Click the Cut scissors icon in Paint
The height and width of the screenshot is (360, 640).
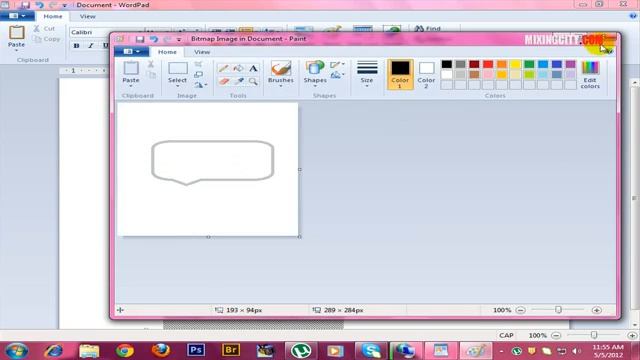(x=151, y=64)
